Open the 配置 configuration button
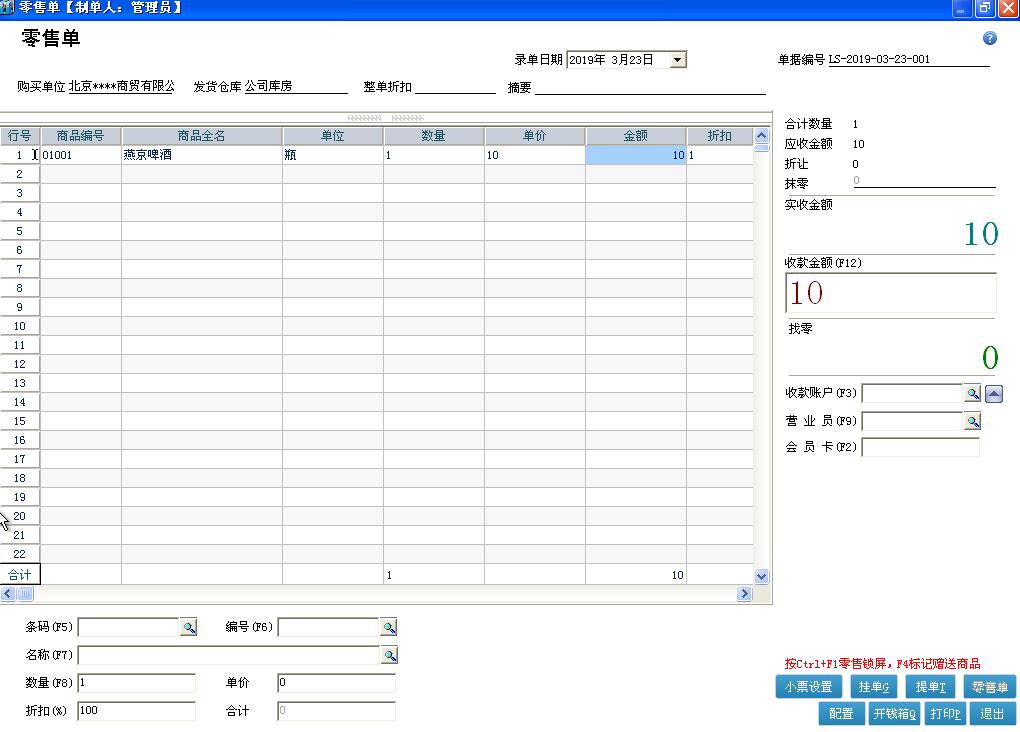This screenshot has width=1020, height=732. tap(840, 714)
